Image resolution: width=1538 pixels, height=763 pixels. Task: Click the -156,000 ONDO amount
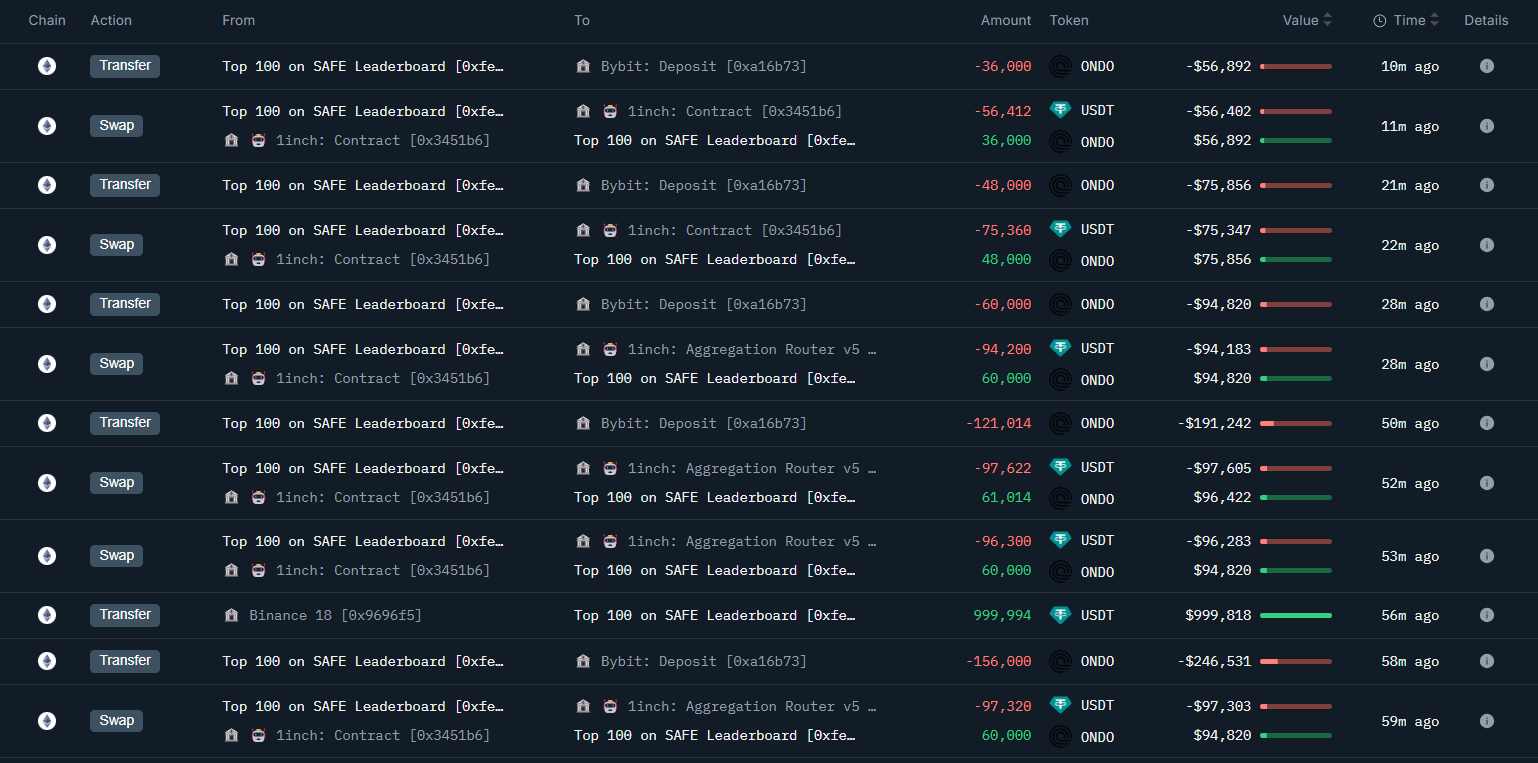point(998,661)
